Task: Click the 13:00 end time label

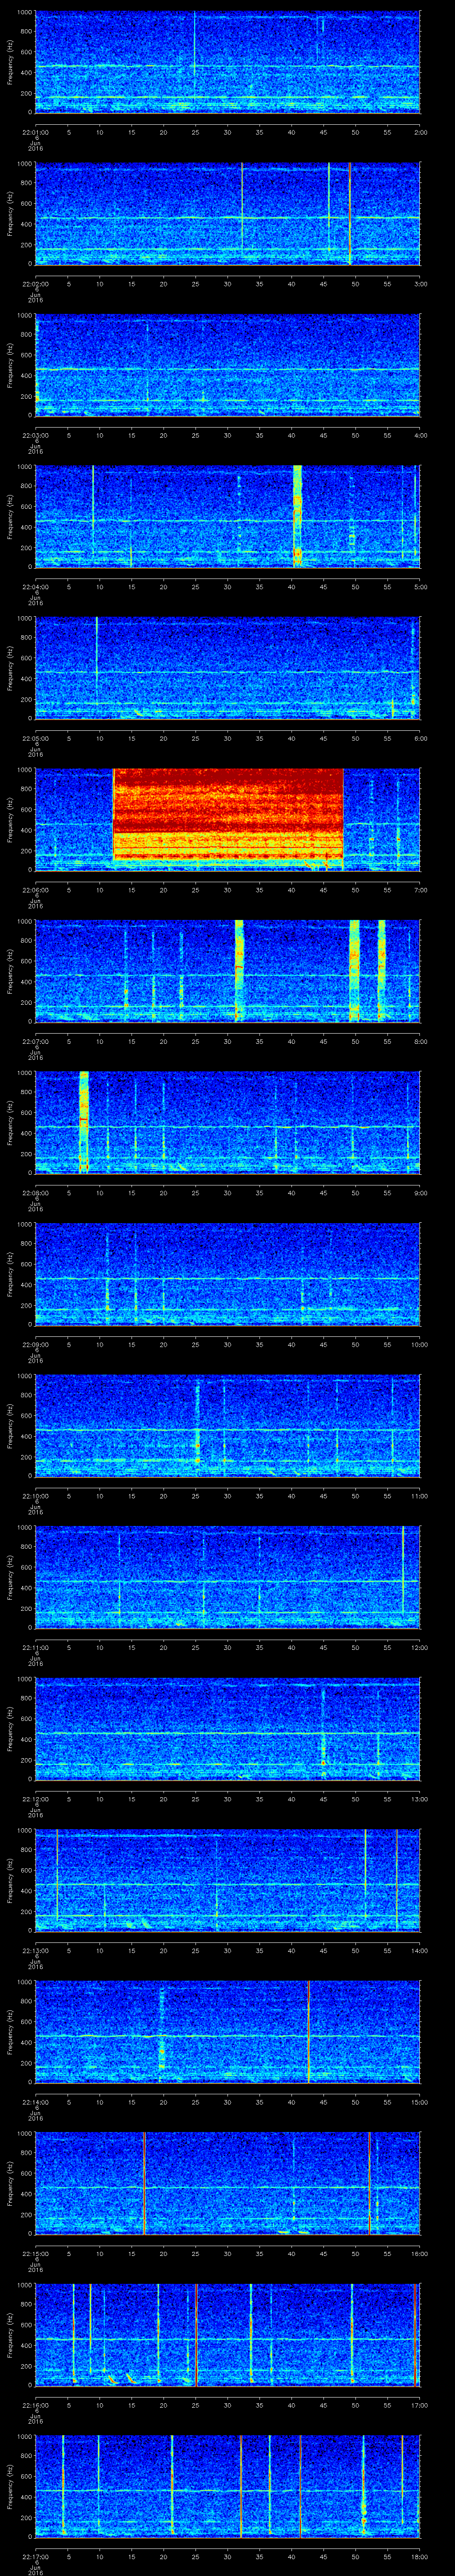Action: coord(419,1798)
